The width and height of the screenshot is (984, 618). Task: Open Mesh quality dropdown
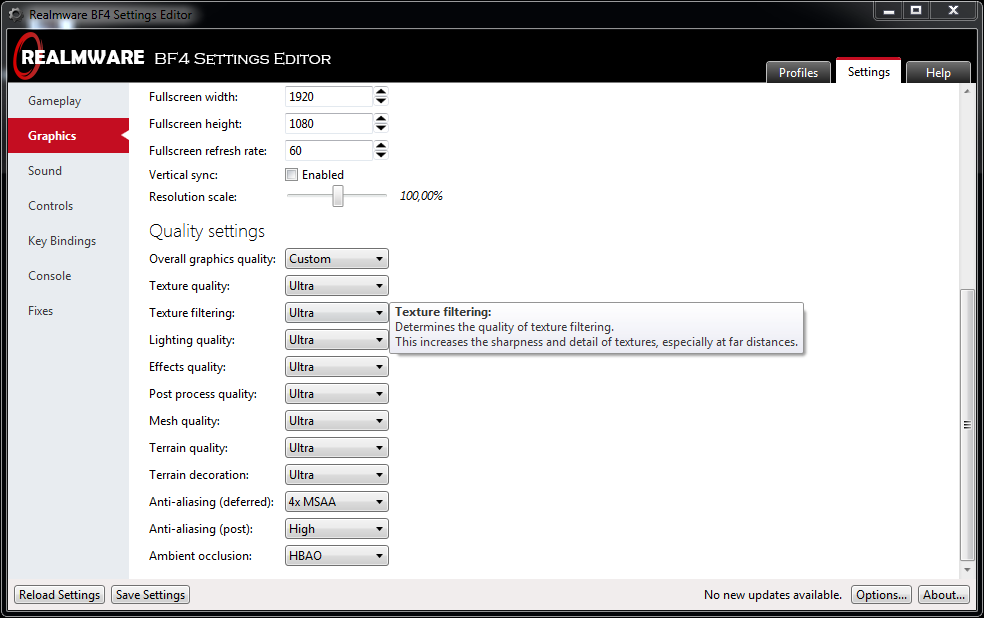[337, 420]
